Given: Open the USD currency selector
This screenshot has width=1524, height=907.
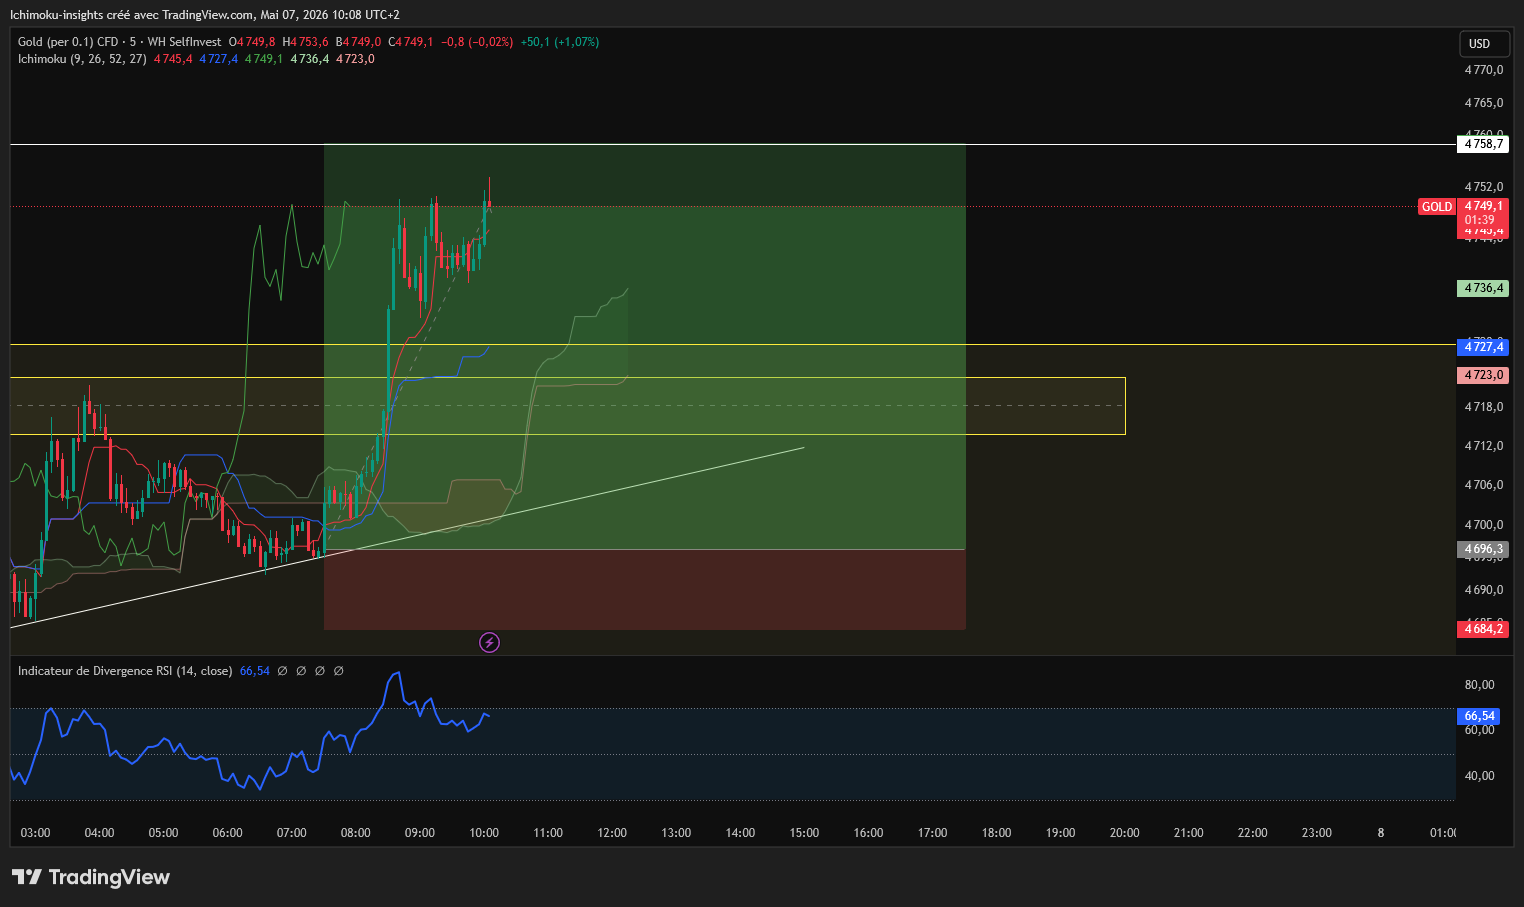Looking at the screenshot, I should pyautogui.click(x=1480, y=44).
